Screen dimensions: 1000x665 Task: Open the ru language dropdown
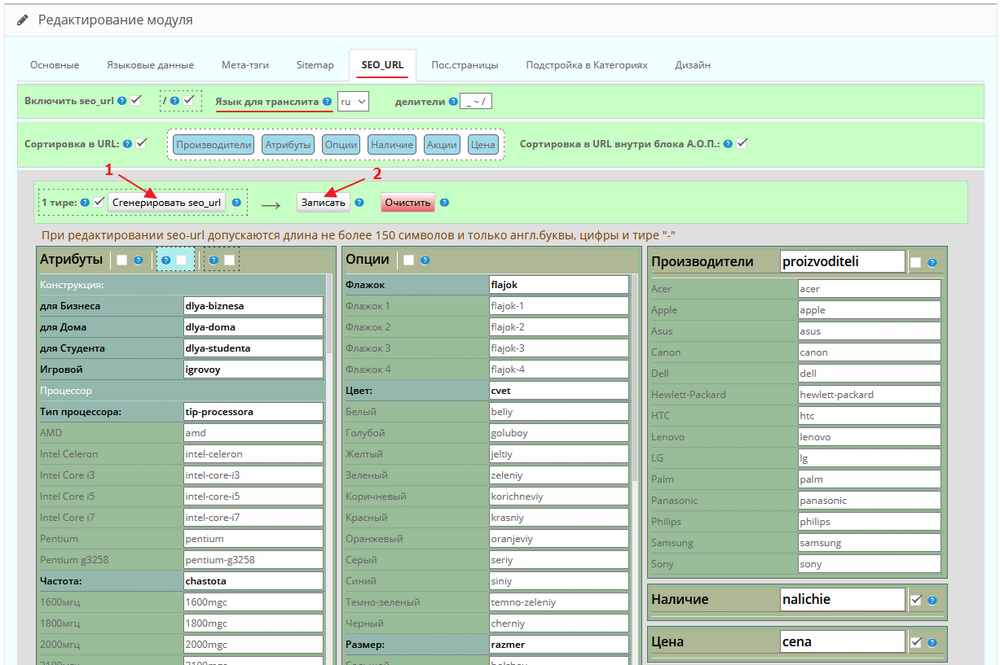point(353,101)
